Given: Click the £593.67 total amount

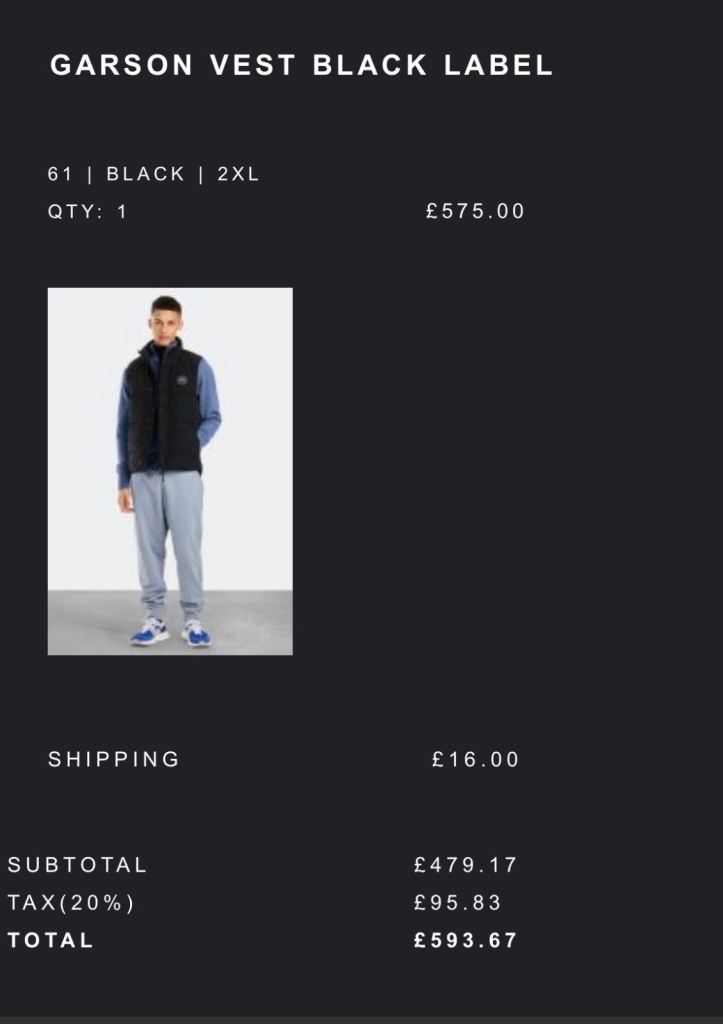Looking at the screenshot, I should 466,941.
